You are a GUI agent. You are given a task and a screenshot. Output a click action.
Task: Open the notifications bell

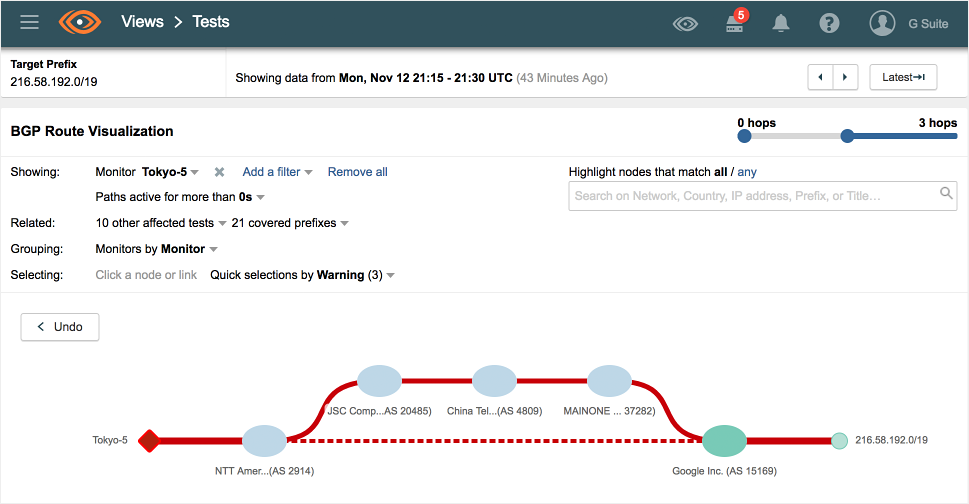[x=781, y=23]
